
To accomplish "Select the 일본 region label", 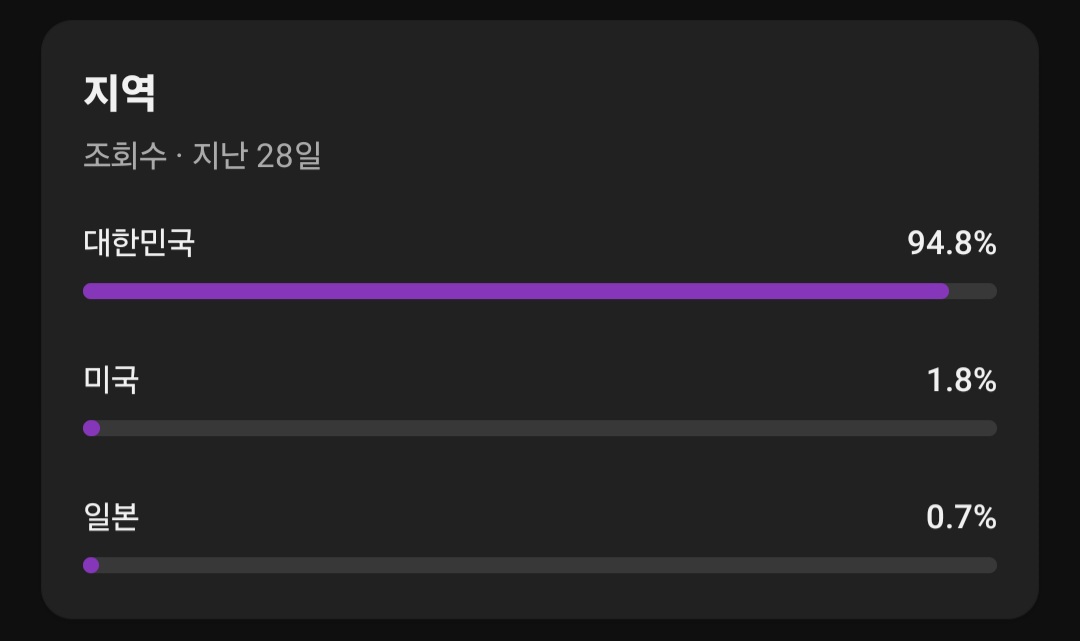I will tap(110, 517).
